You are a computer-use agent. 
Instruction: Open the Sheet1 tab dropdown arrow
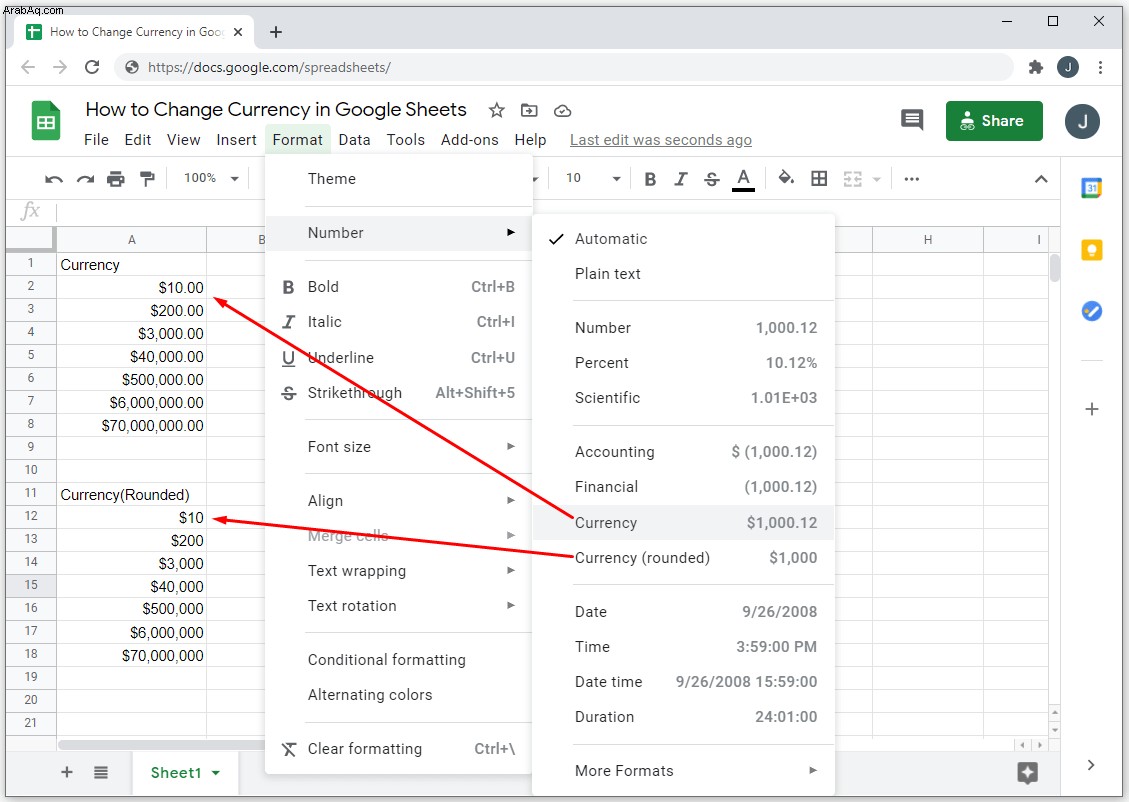pos(215,773)
